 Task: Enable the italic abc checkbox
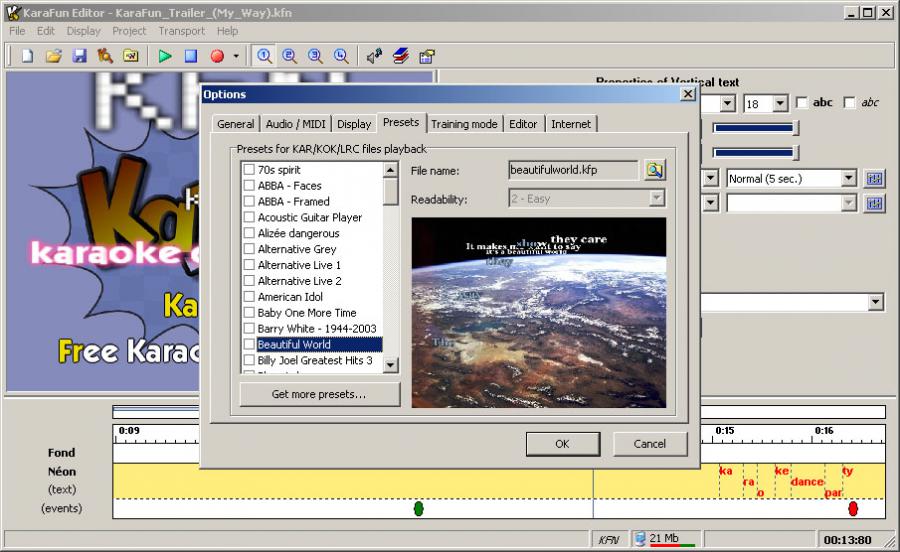(849, 103)
